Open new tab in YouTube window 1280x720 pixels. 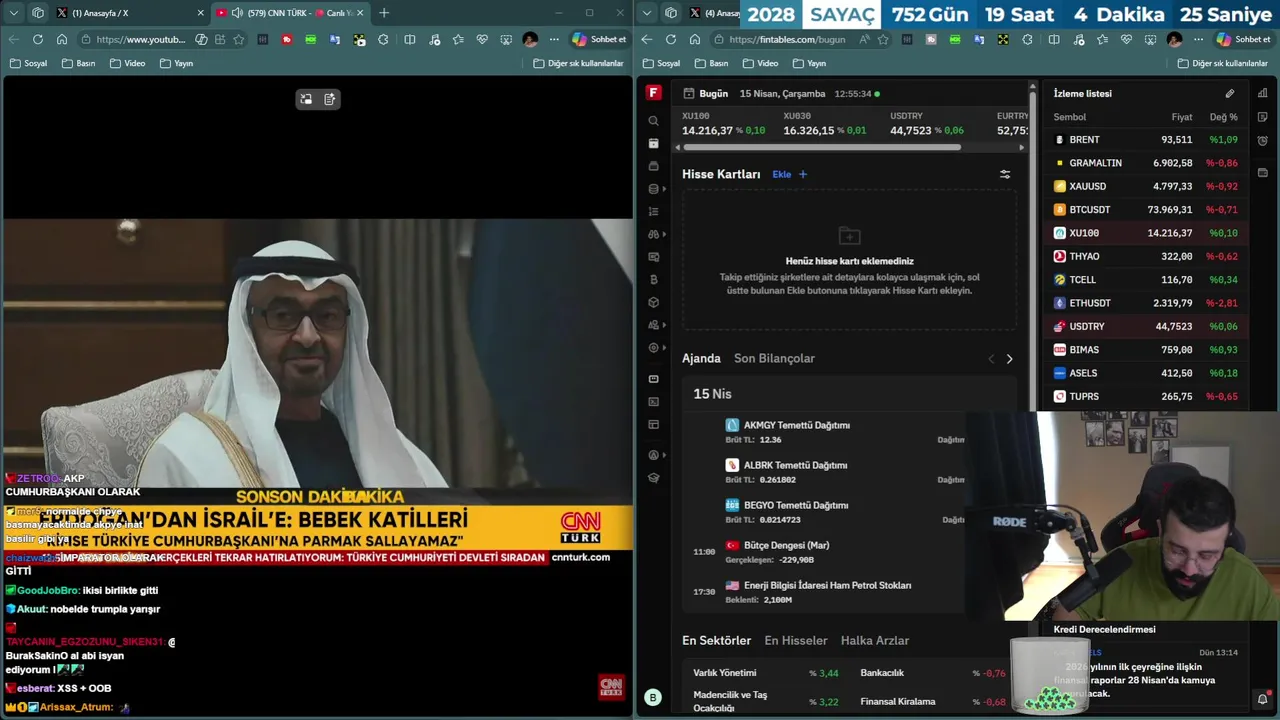click(x=384, y=13)
